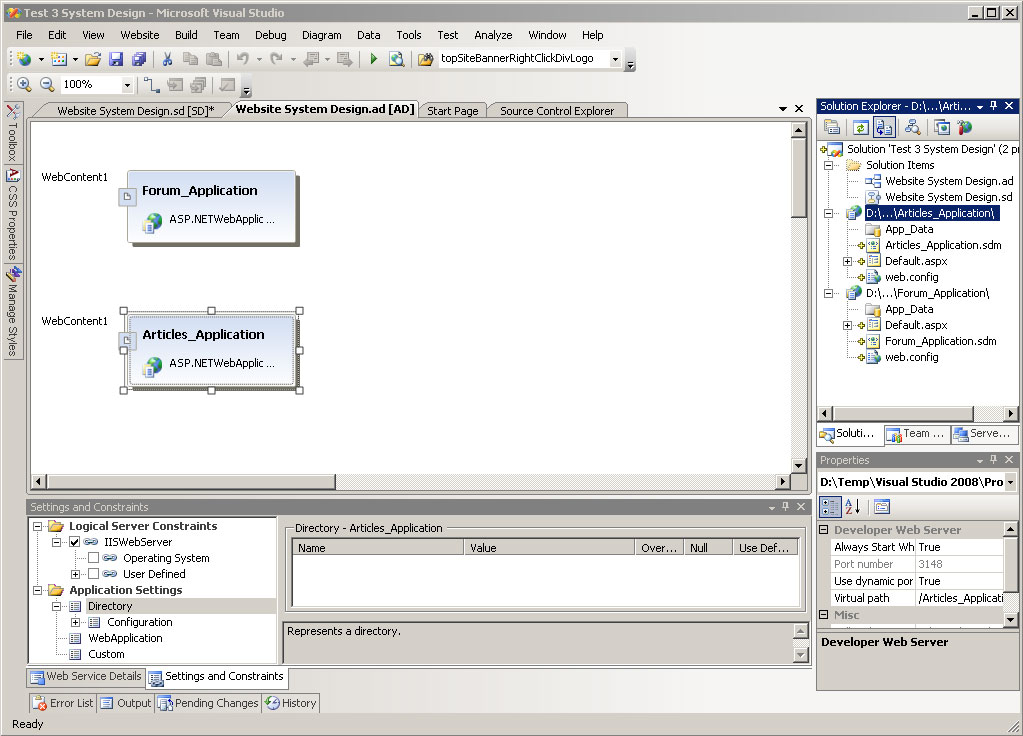The image size is (1023, 736).
Task: Switch to the Start Page tab
Action: tap(453, 111)
